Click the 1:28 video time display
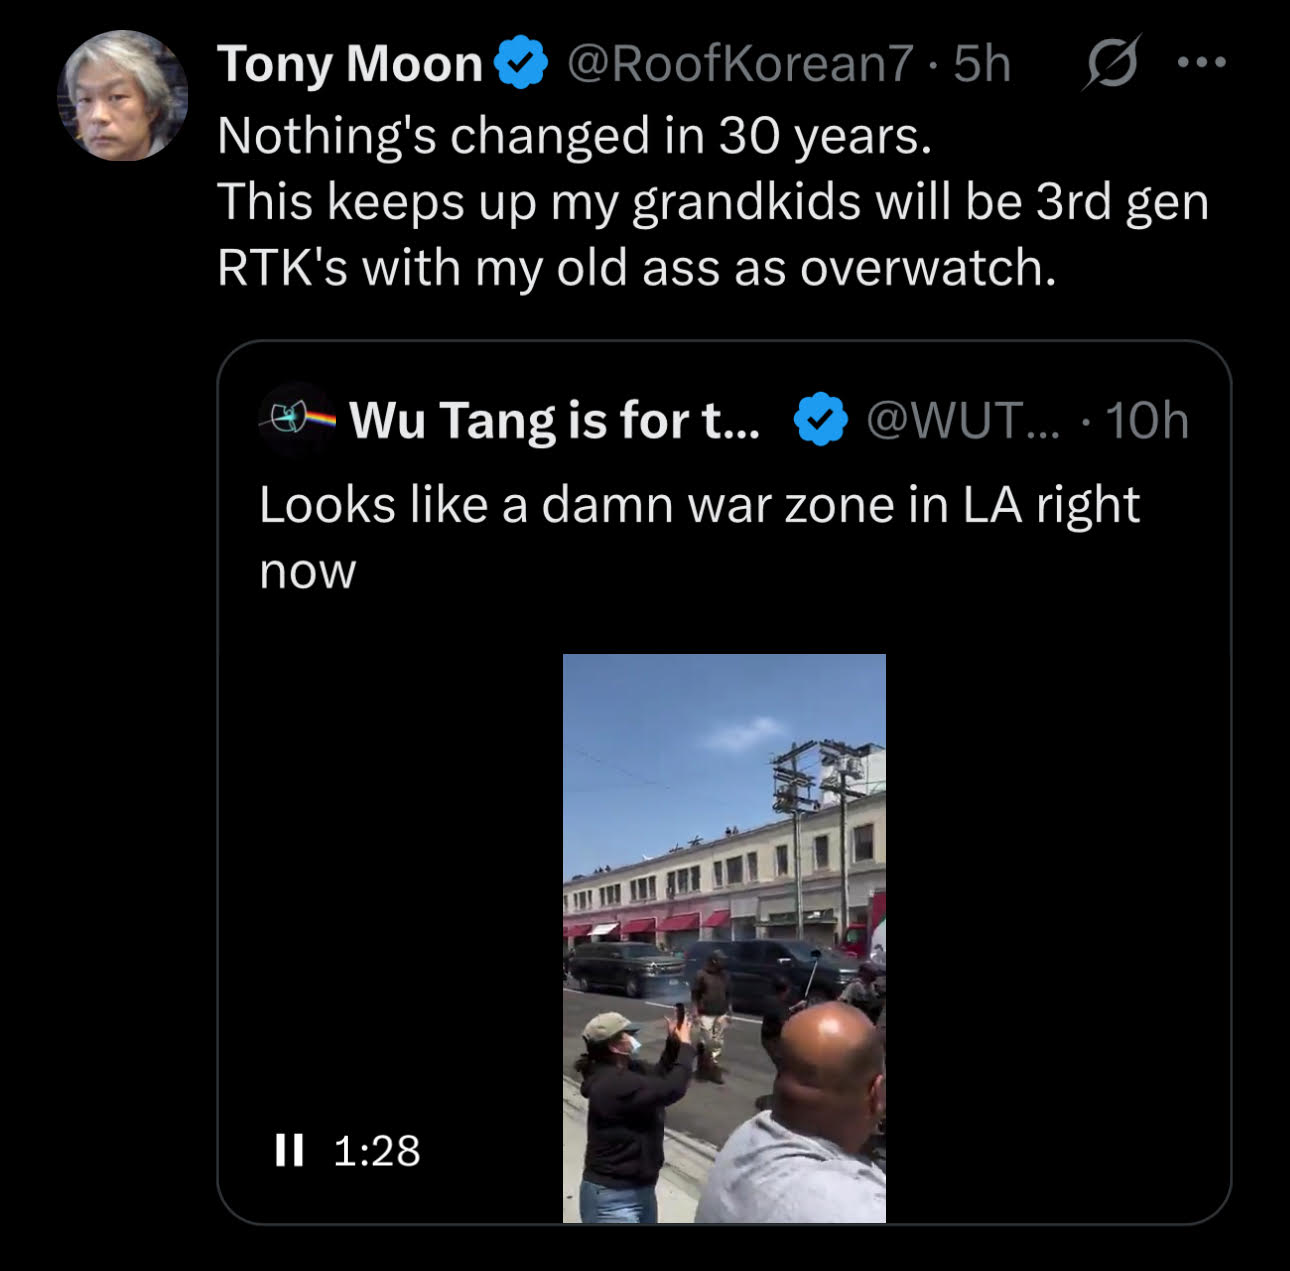 click(376, 1150)
